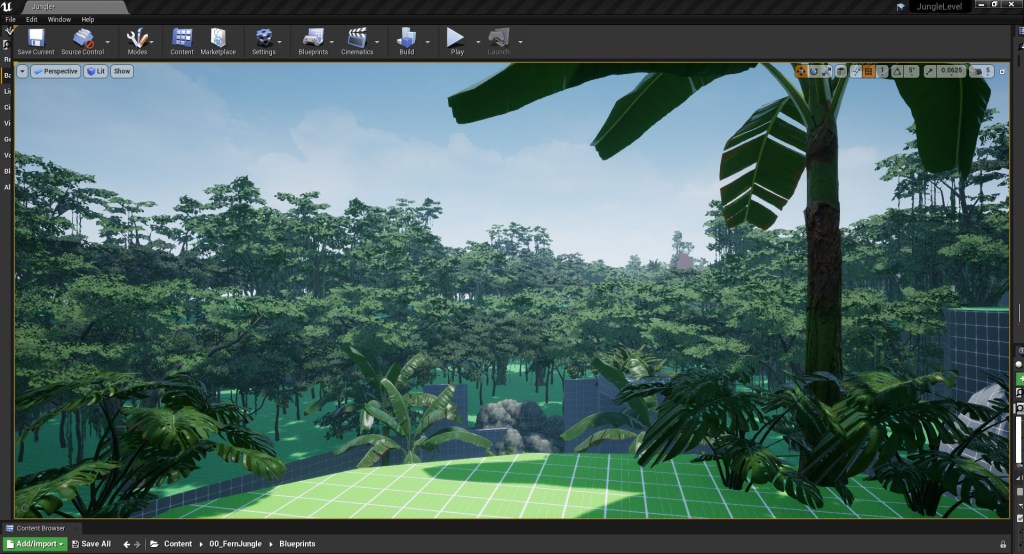Select the scale gizmo tool in viewport

827,71
